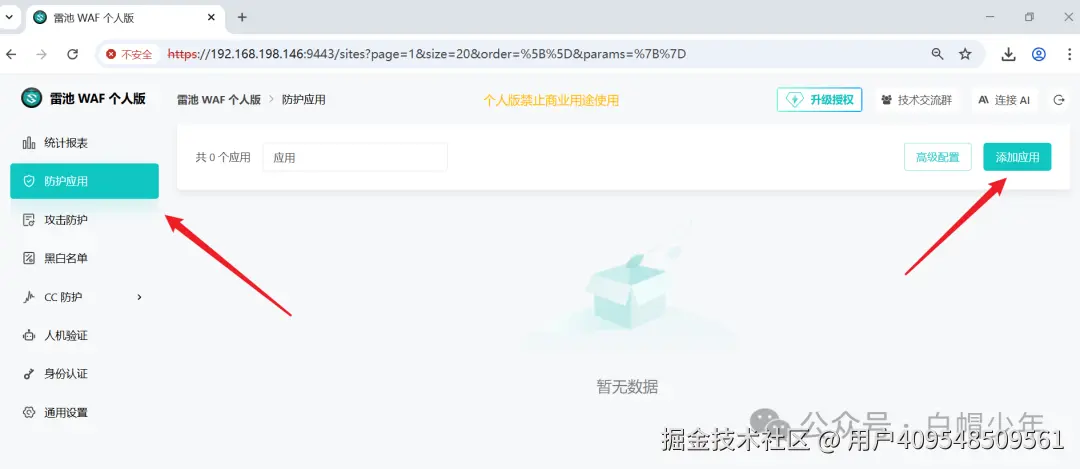Screen dimensions: 1080x469
Task: Click the pulse icon beside CC 防护
Action: pyautogui.click(x=29, y=297)
